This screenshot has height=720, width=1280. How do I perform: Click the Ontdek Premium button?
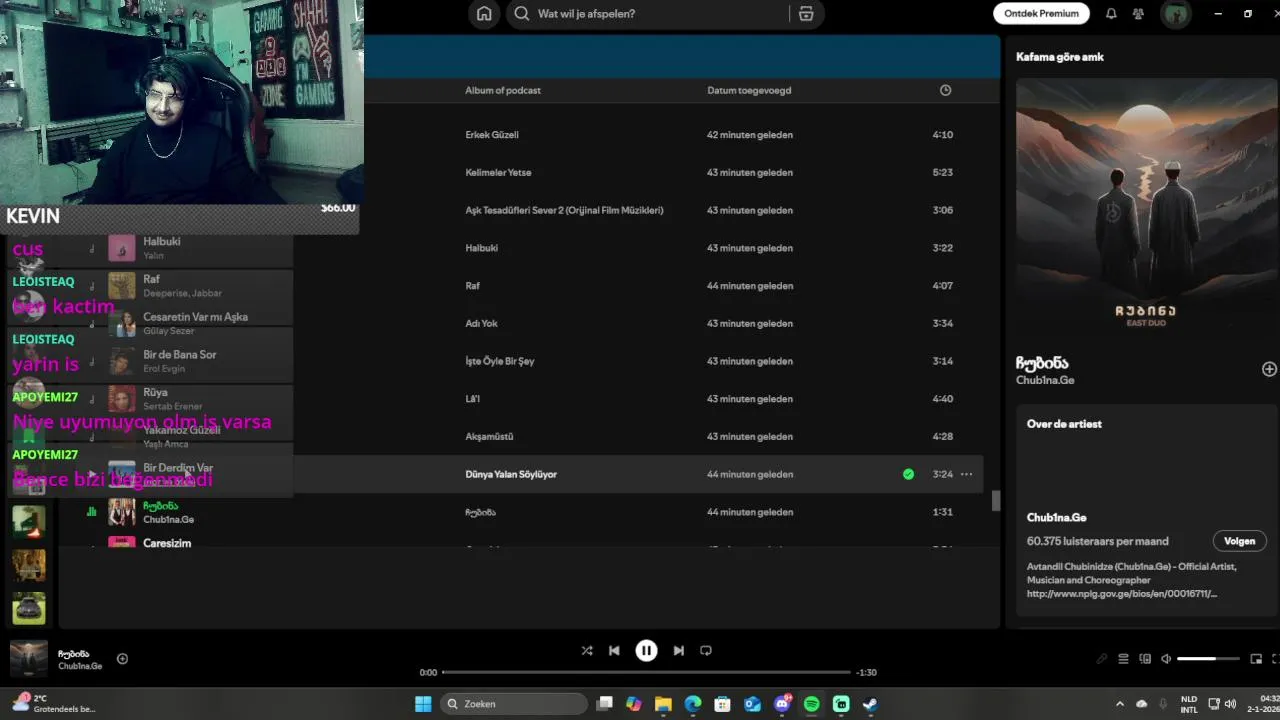pos(1041,14)
